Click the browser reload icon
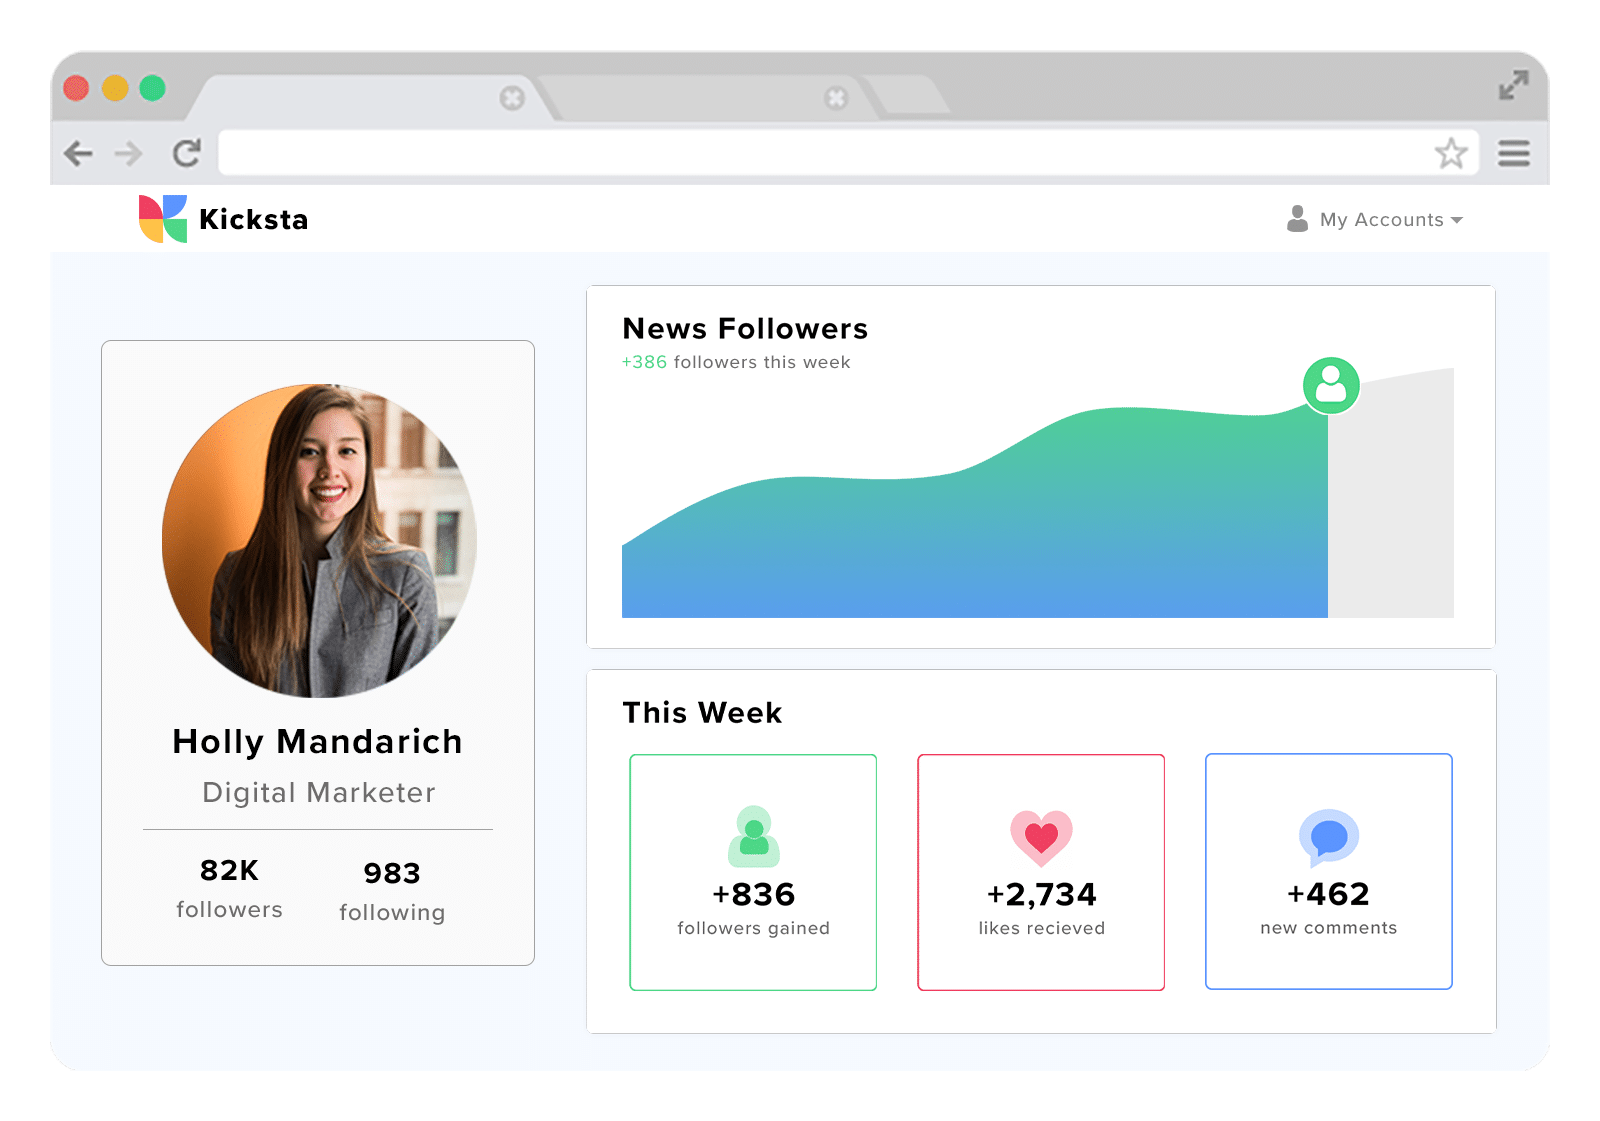This screenshot has width=1600, height=1121. [x=186, y=153]
